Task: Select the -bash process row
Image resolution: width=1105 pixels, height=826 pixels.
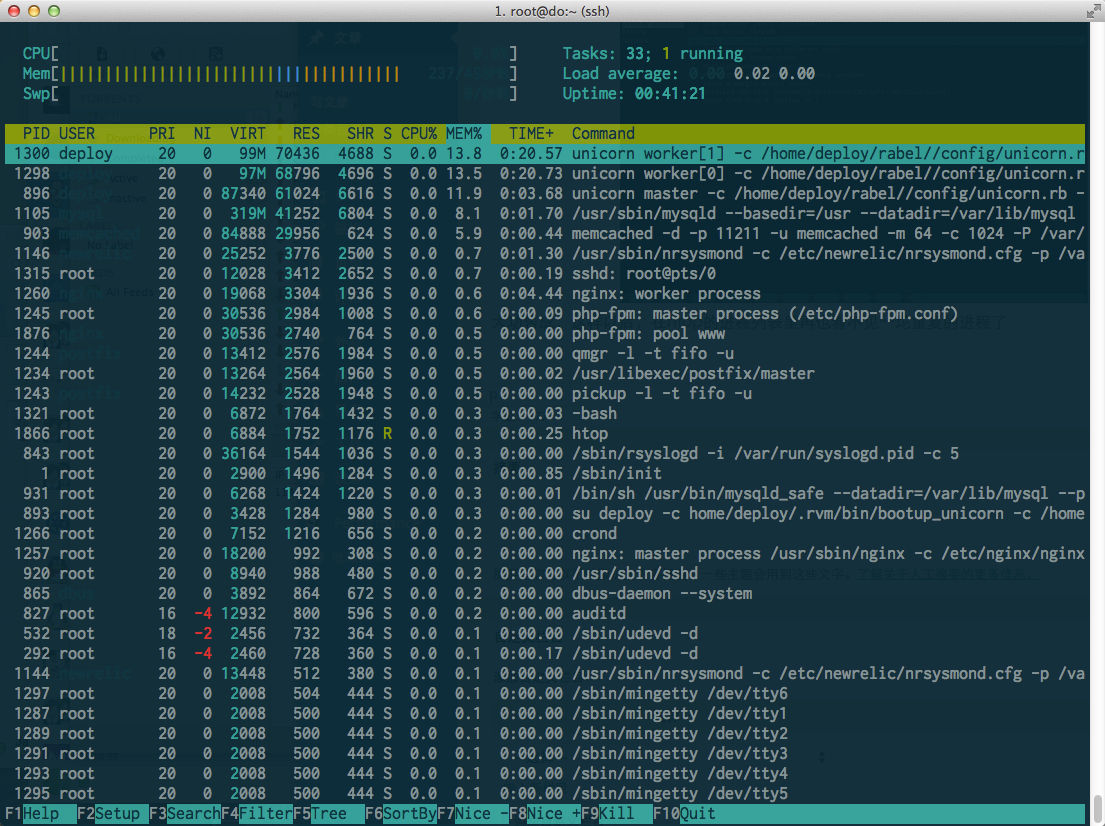Action: [545, 413]
